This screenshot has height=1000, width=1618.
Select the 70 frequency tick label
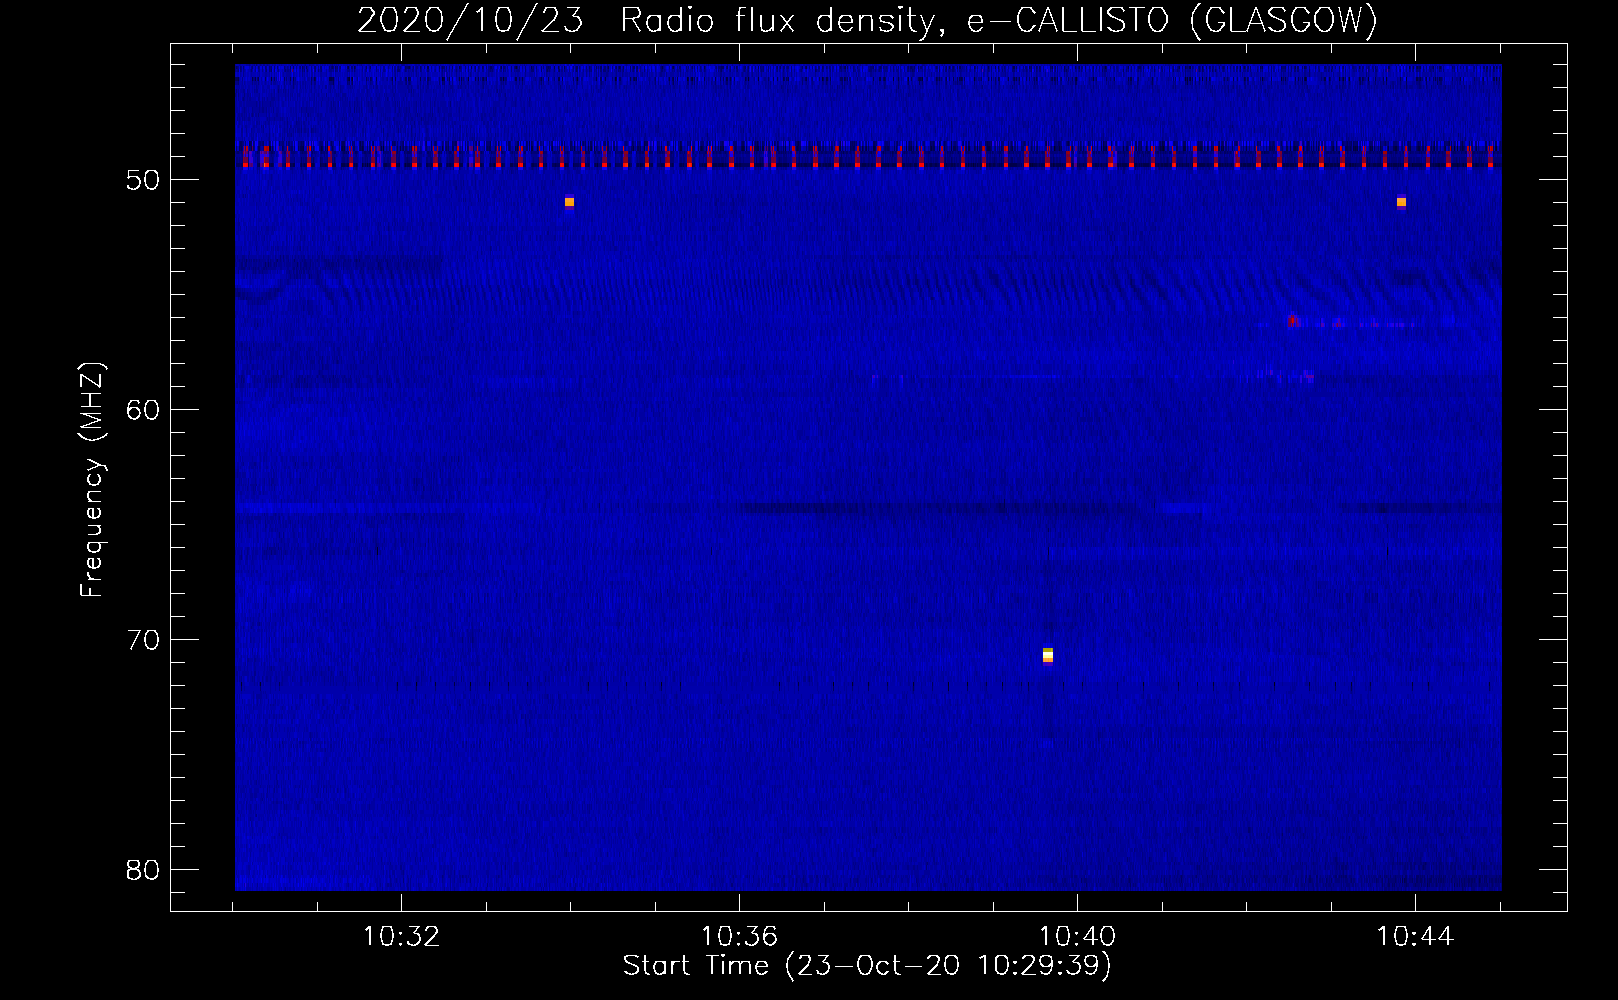pos(144,640)
